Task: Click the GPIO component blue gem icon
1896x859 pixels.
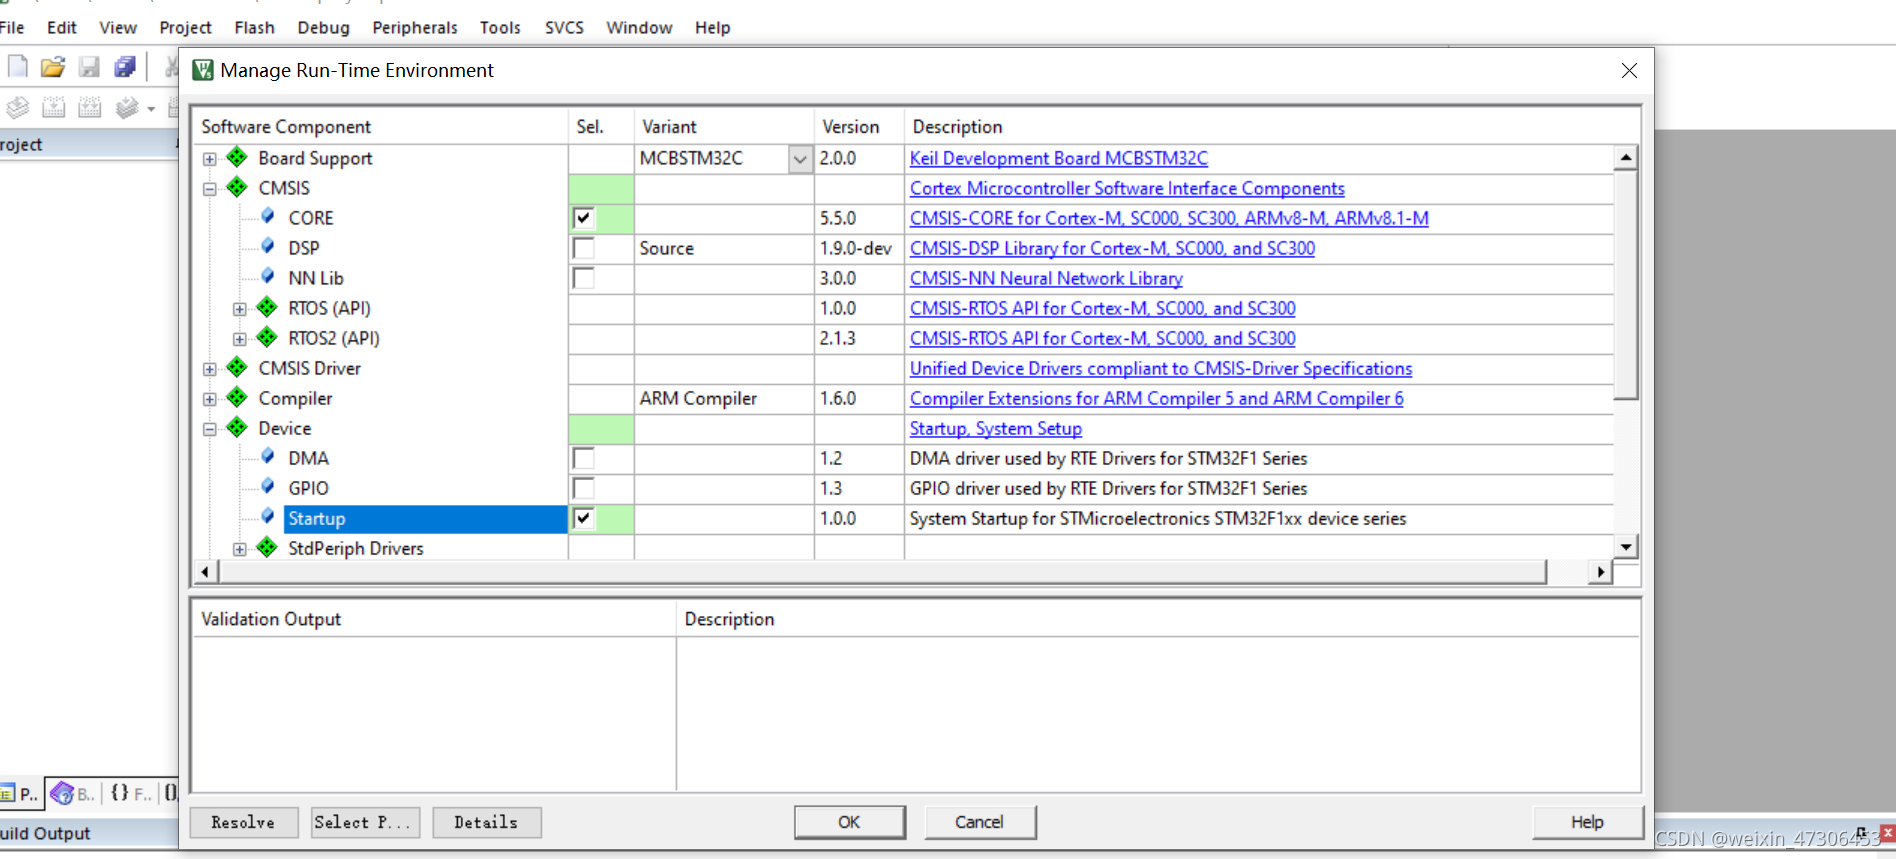Action: [268, 486]
